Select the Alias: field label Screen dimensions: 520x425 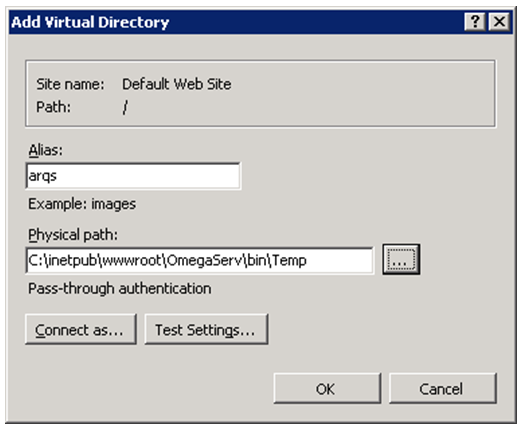pyautogui.click(x=45, y=150)
